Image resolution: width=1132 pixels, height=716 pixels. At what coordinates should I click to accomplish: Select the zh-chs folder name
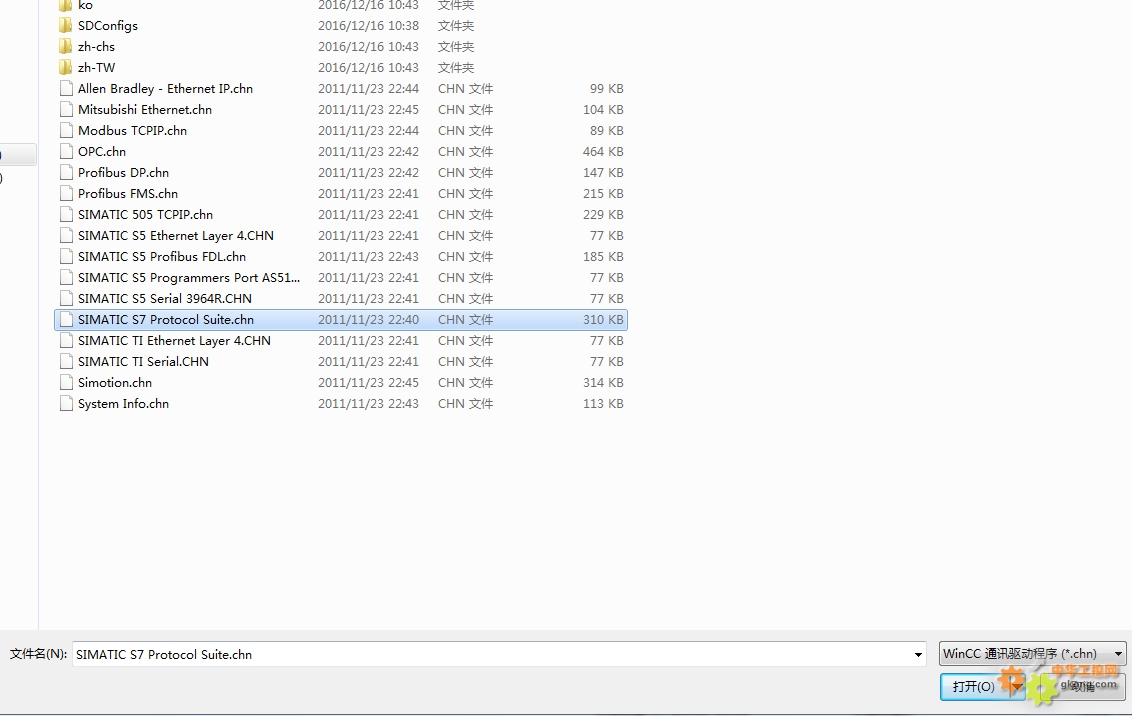coord(96,46)
